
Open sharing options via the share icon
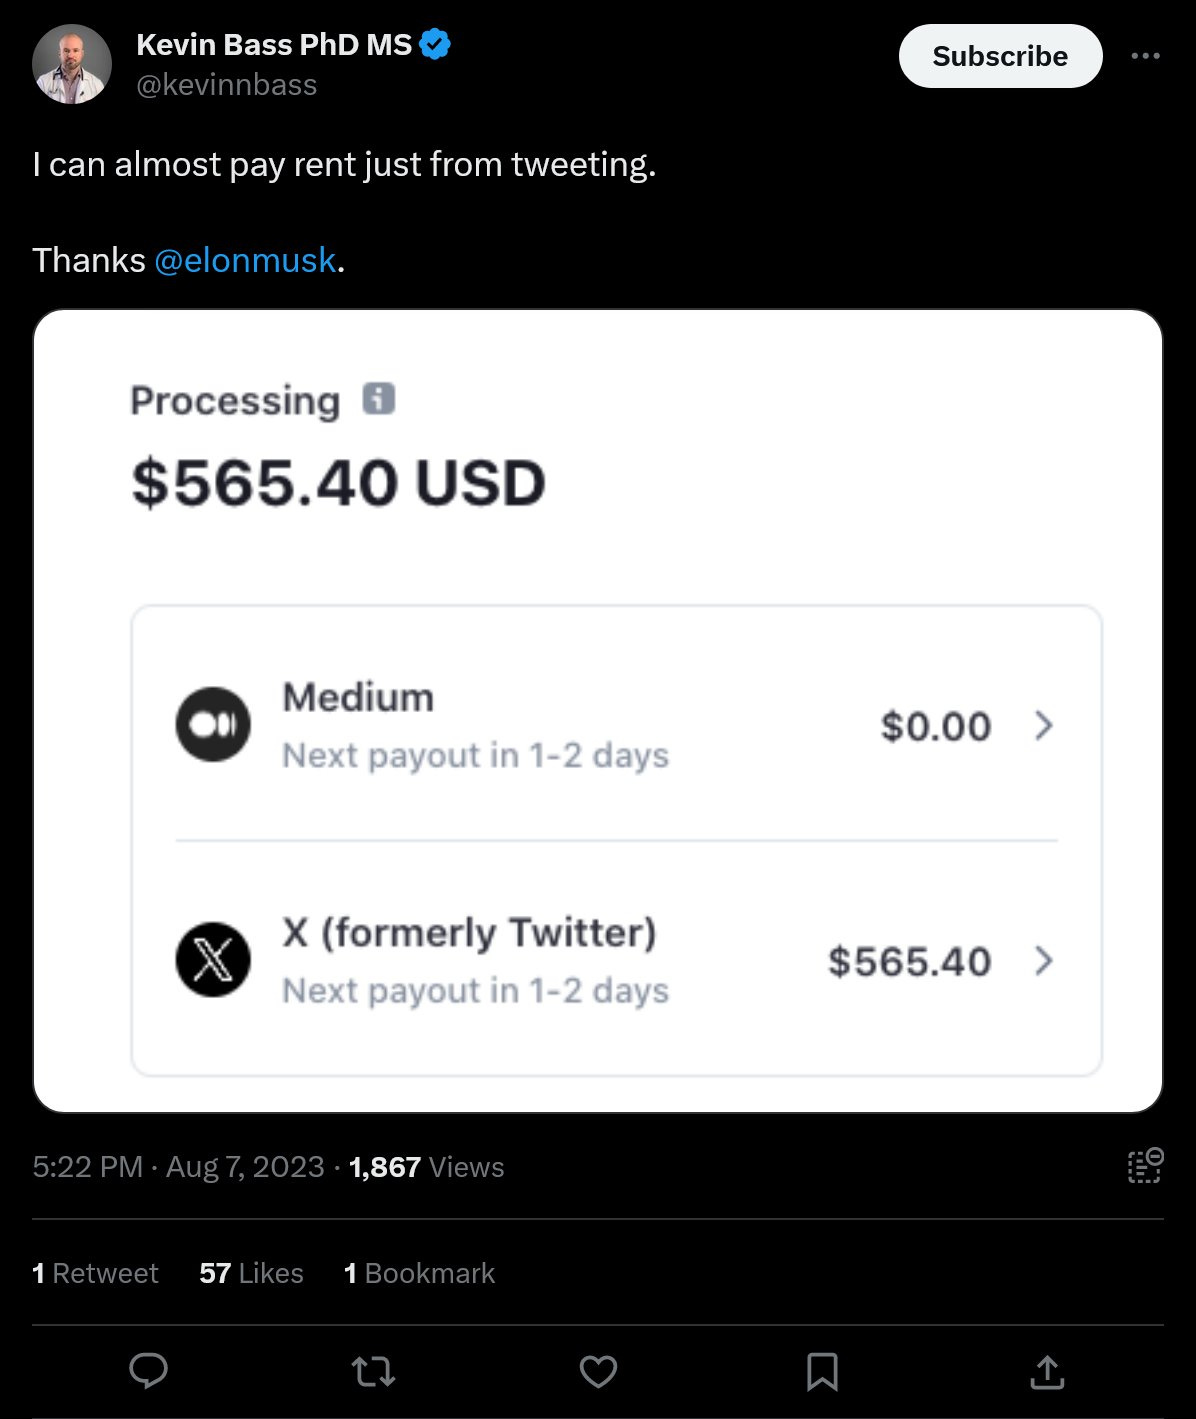(x=1046, y=1371)
